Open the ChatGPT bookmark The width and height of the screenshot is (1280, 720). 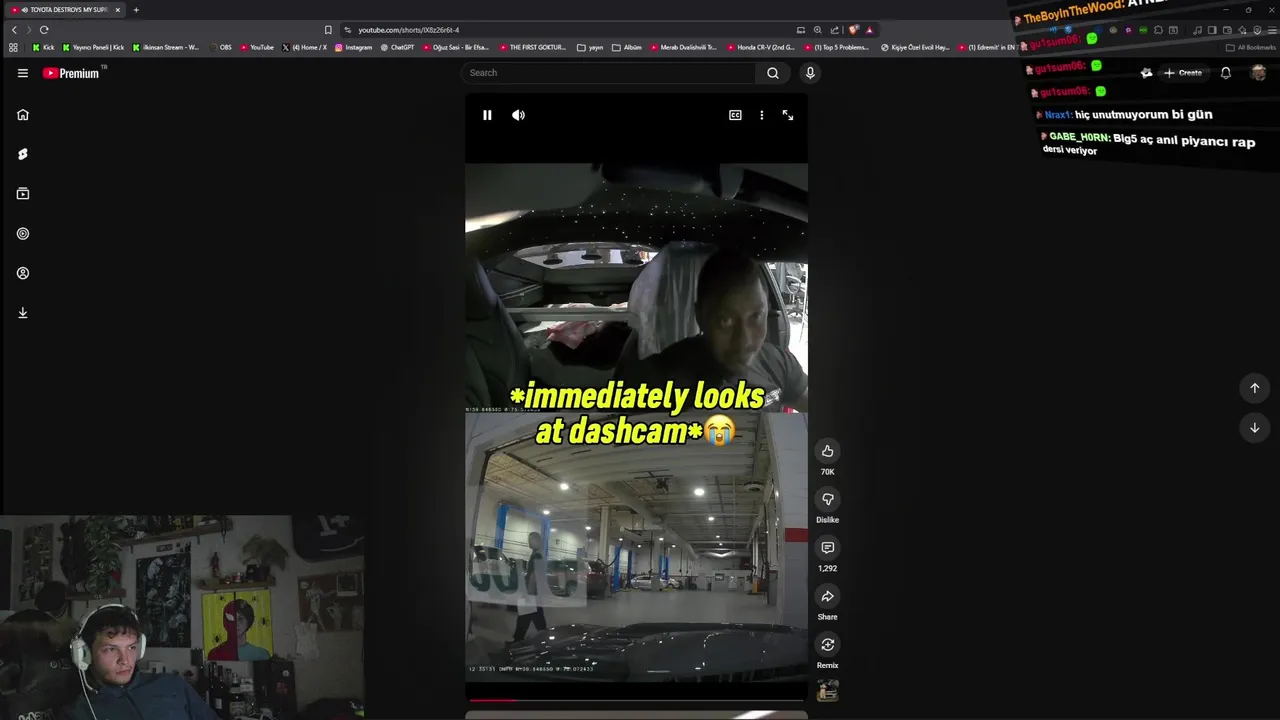(397, 47)
